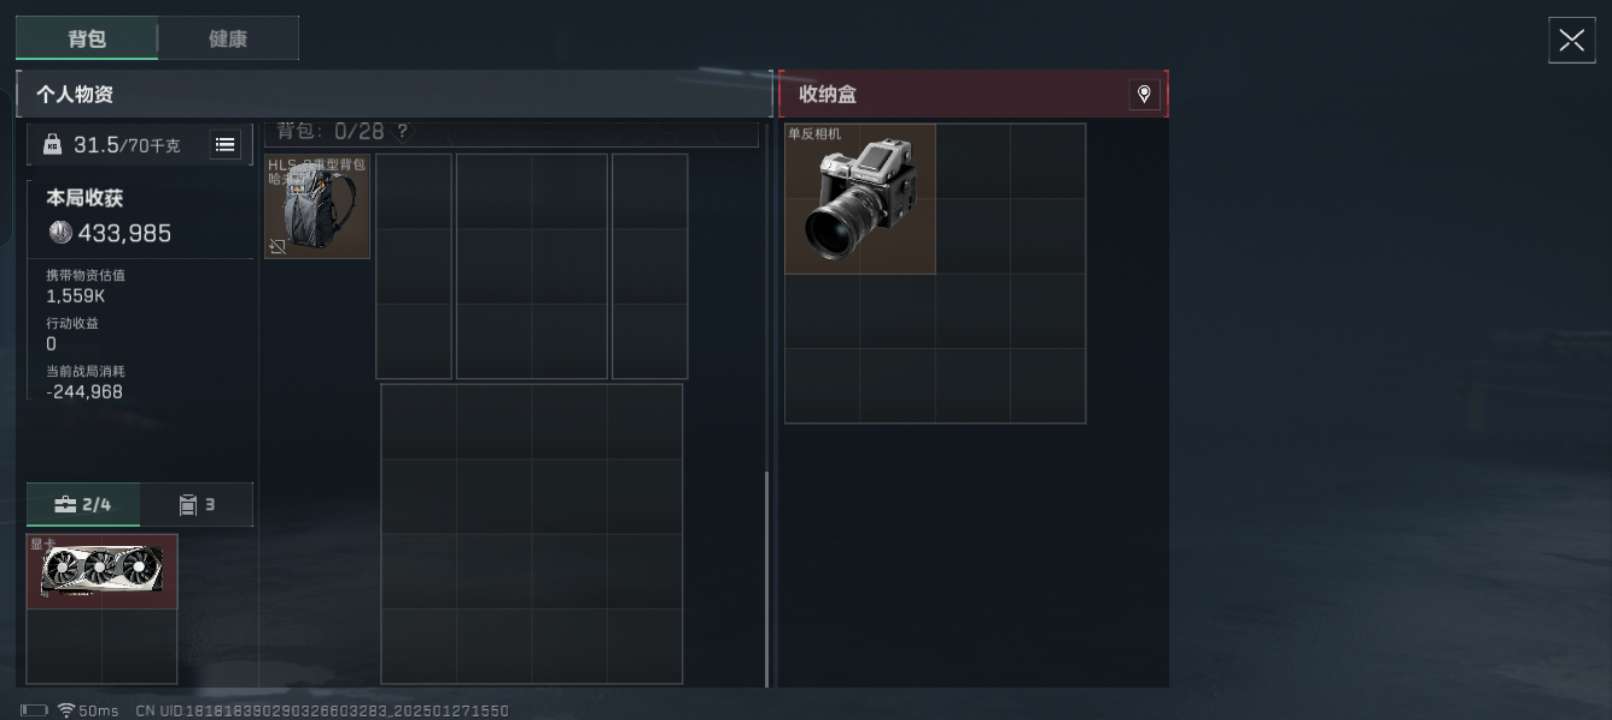Select the 显卡 graphics card item
This screenshot has height=720, width=1612.
102,571
